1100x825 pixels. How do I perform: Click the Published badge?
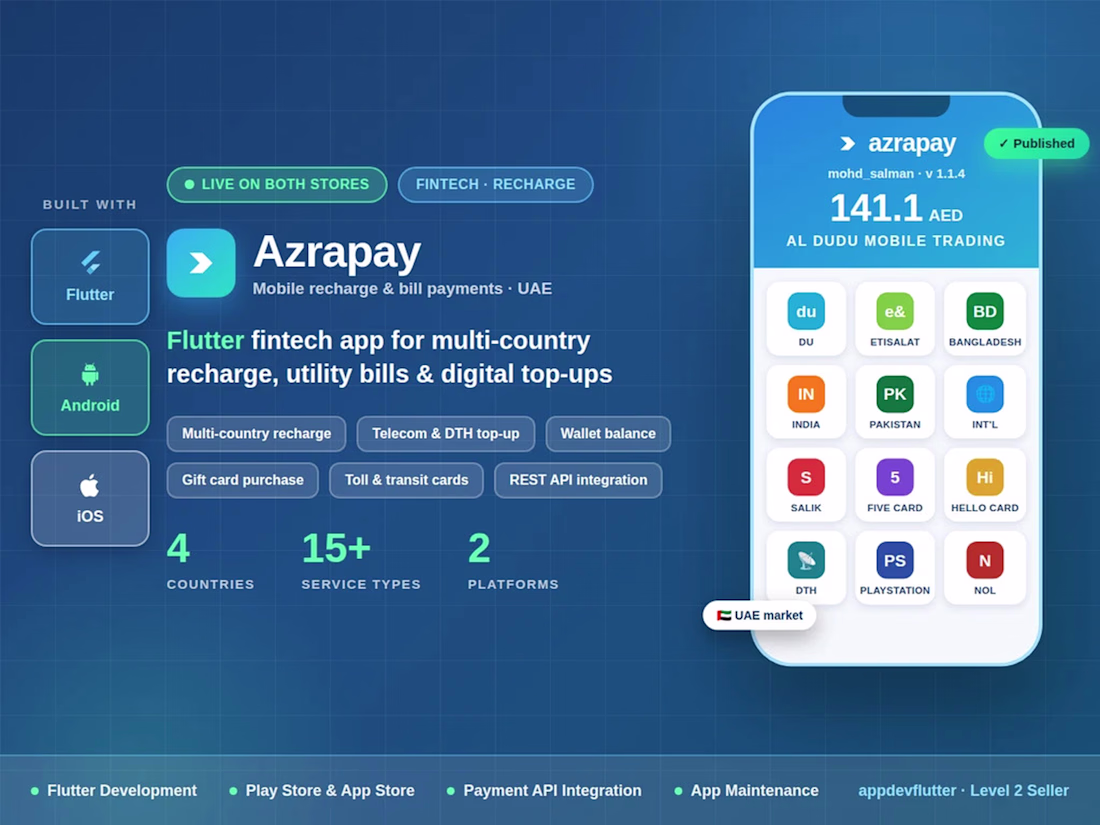pos(1036,143)
